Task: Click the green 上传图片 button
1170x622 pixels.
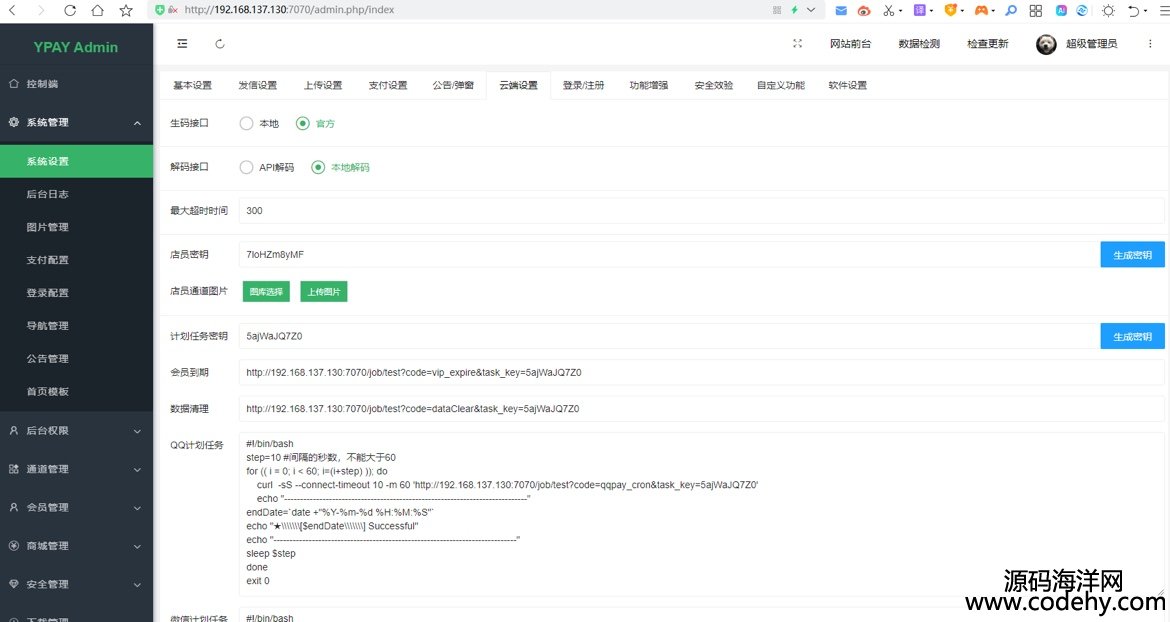Action: tap(323, 291)
